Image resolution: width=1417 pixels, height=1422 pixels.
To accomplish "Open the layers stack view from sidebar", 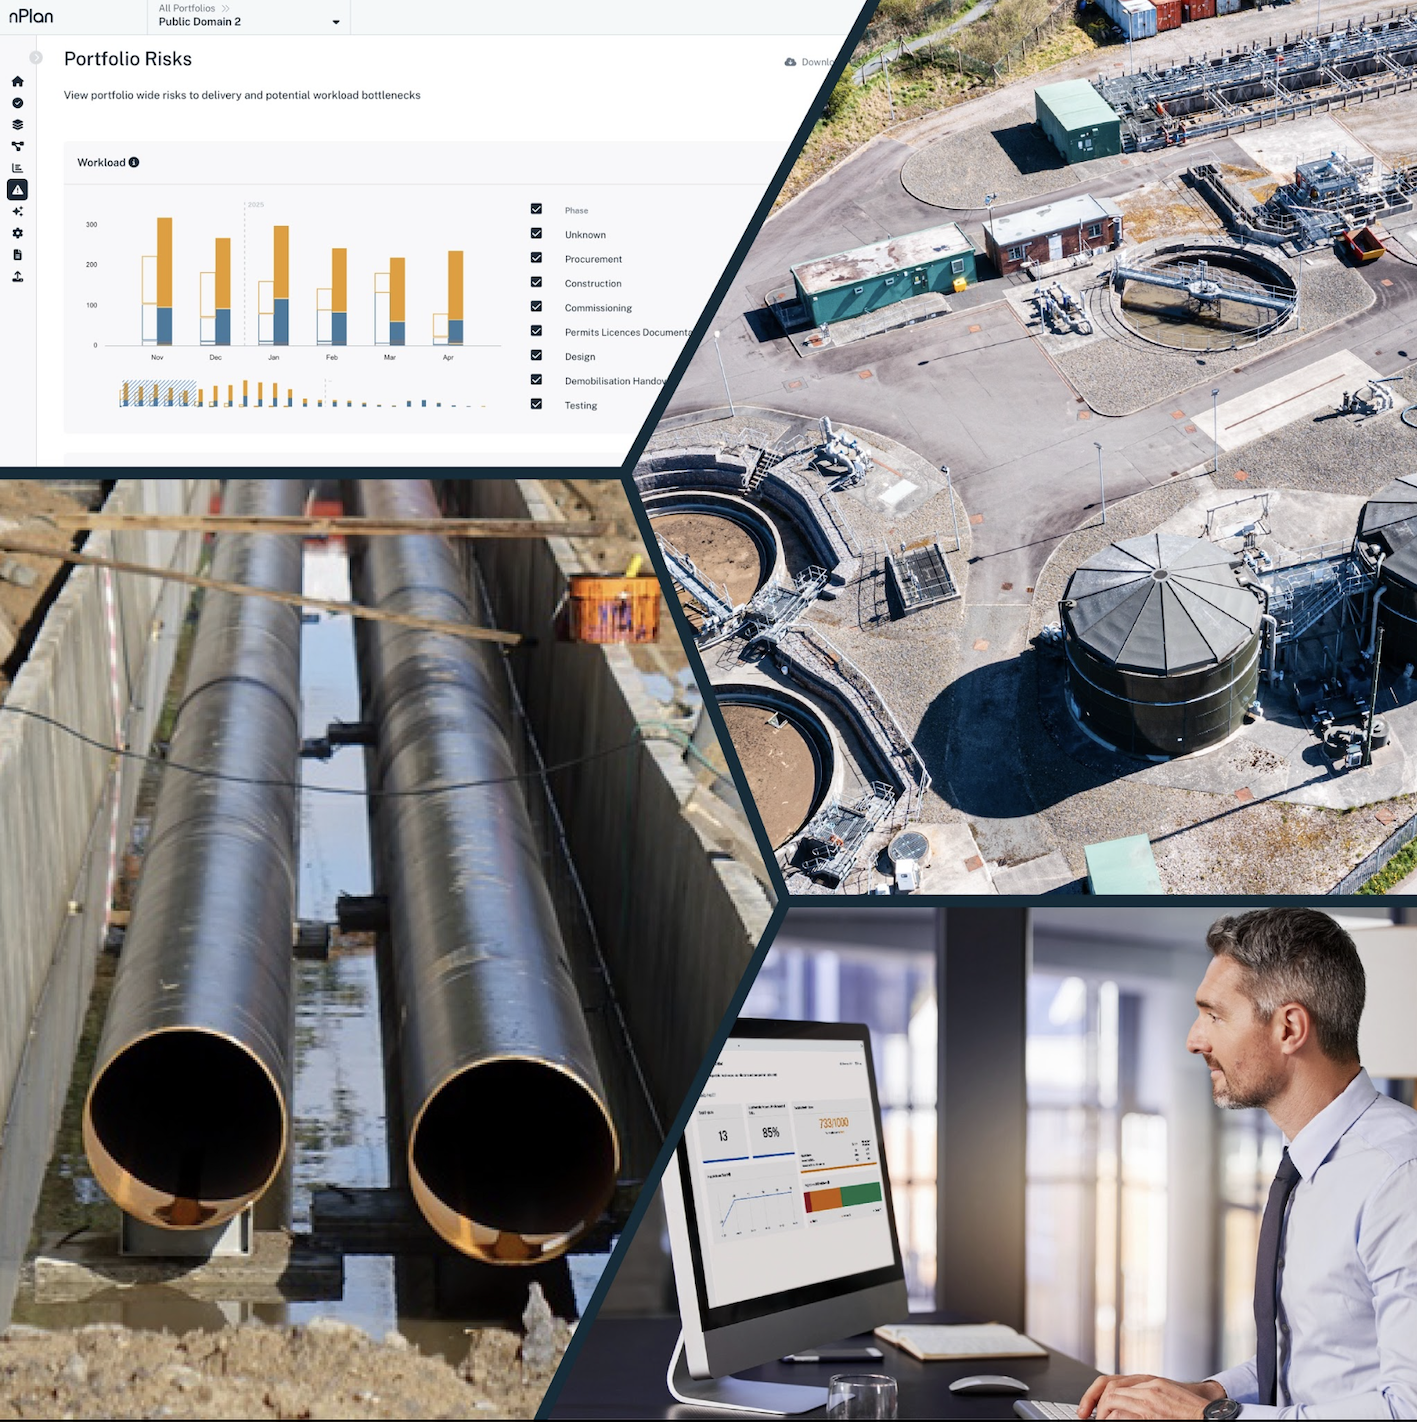I will (17, 125).
